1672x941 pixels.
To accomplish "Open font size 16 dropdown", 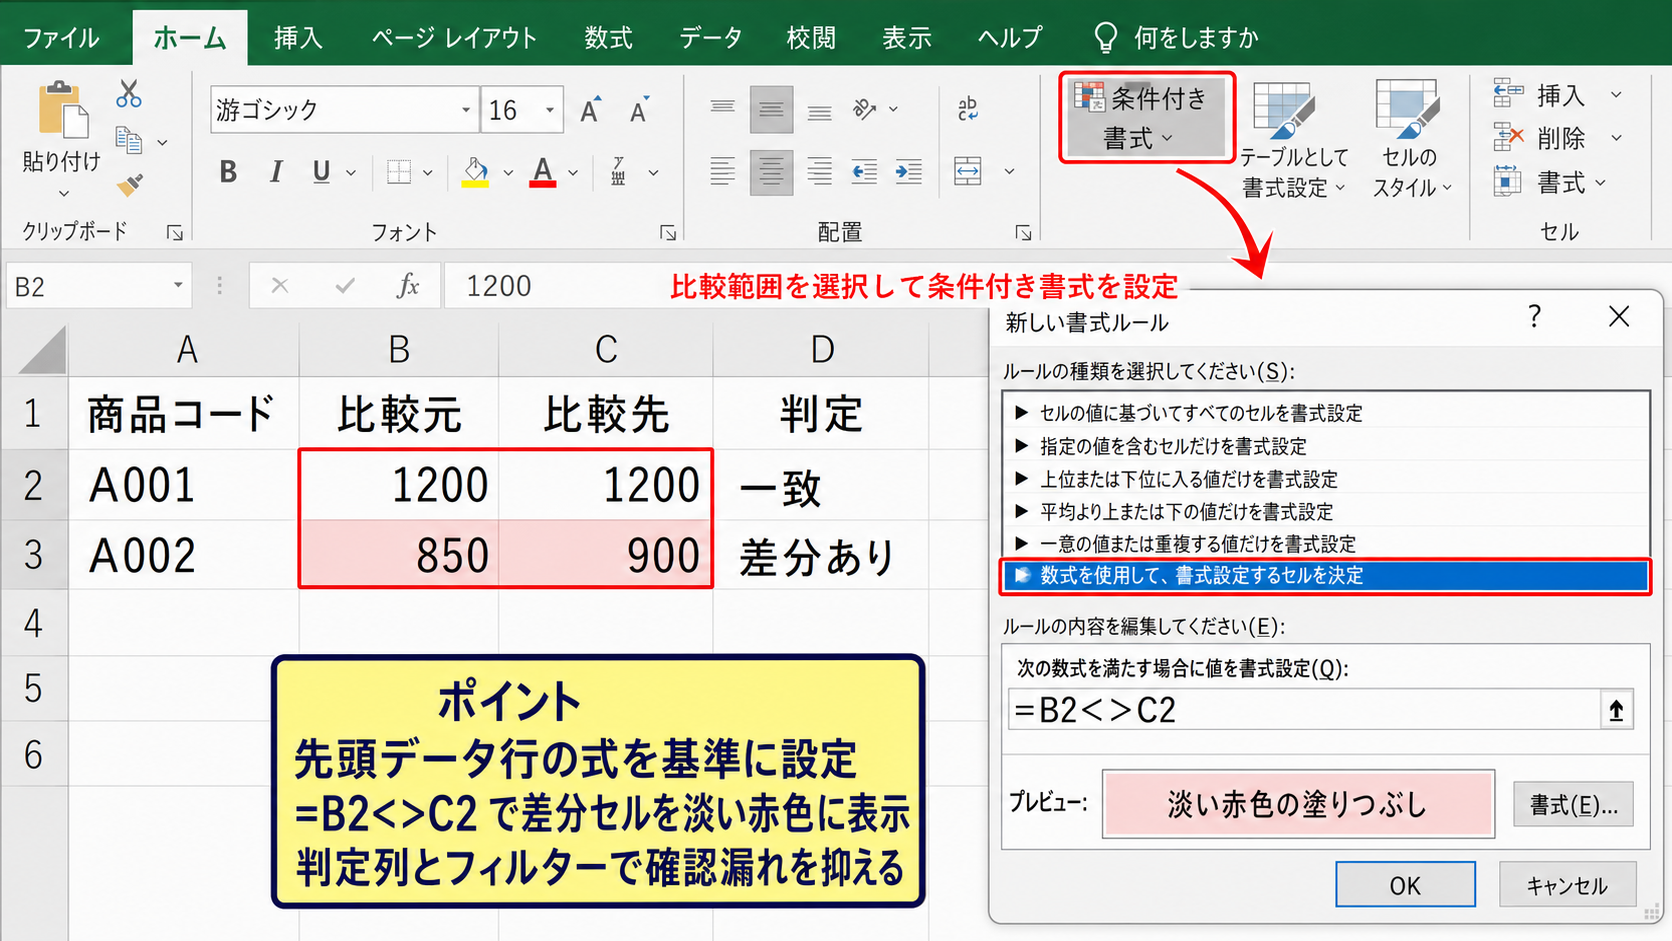I will click(x=550, y=110).
